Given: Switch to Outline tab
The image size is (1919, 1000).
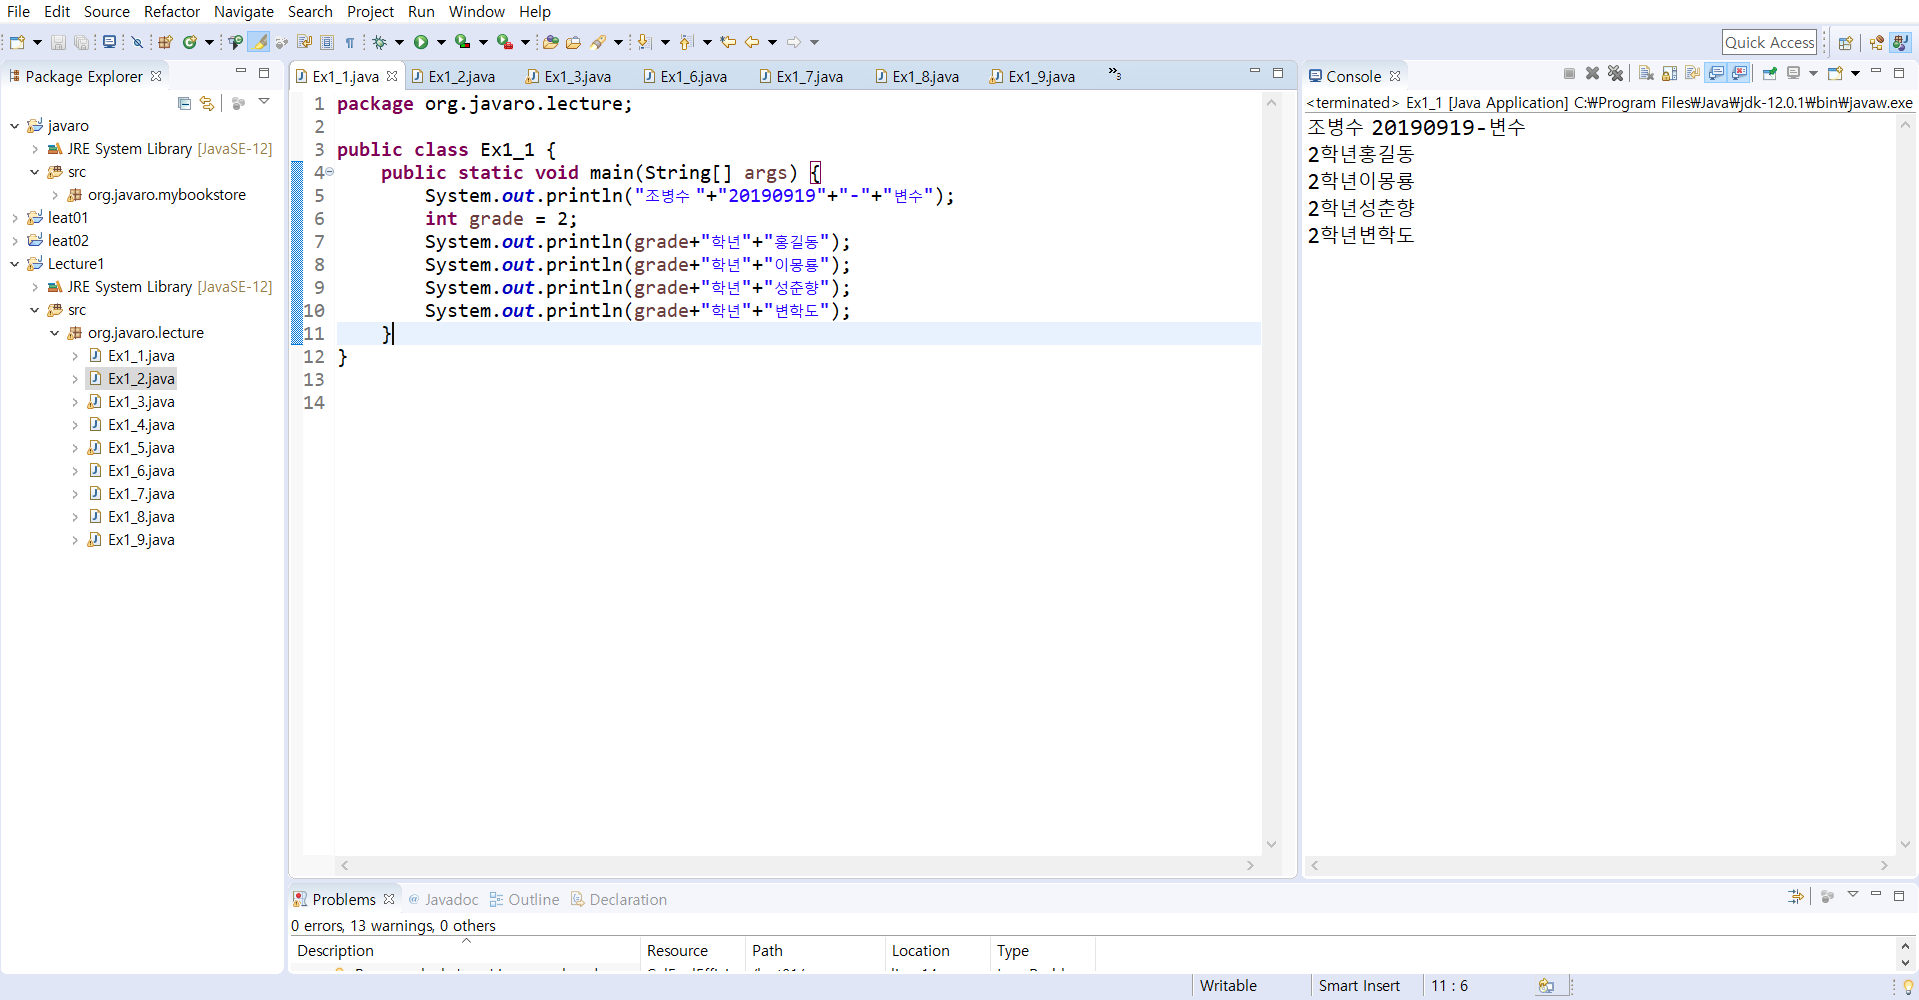Looking at the screenshot, I should pyautogui.click(x=524, y=899).
